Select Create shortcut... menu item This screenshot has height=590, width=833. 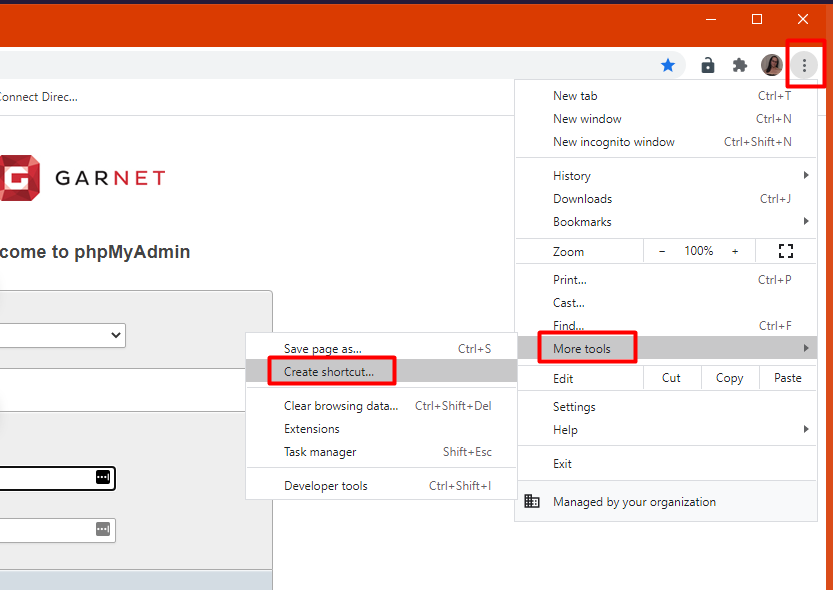329,372
